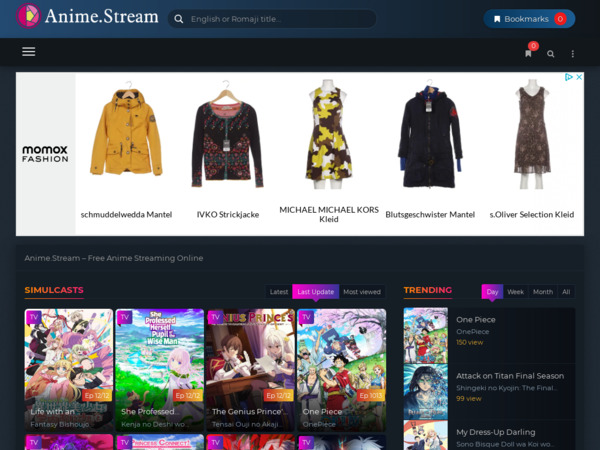
Task: Click the Shingeki no Kyojin: The Final subtitle
Action: pos(507,388)
